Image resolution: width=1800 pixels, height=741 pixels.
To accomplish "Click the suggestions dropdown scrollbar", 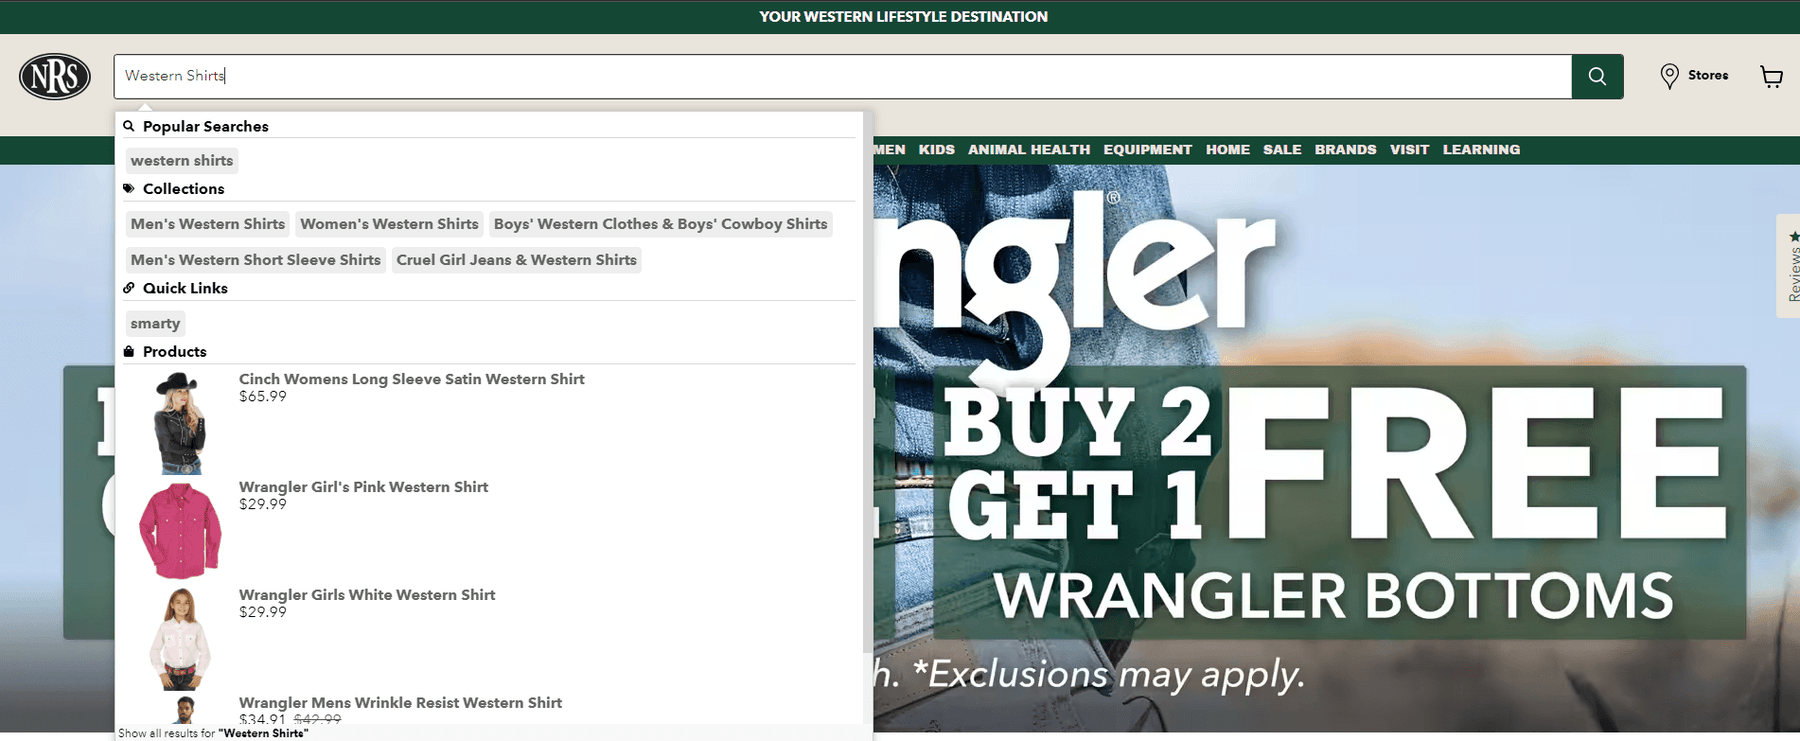I will point(866,400).
